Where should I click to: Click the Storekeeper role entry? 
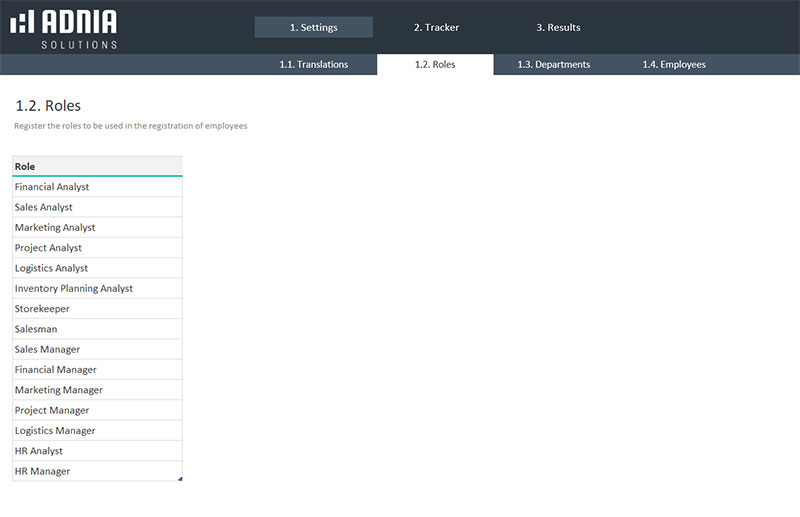(97, 309)
